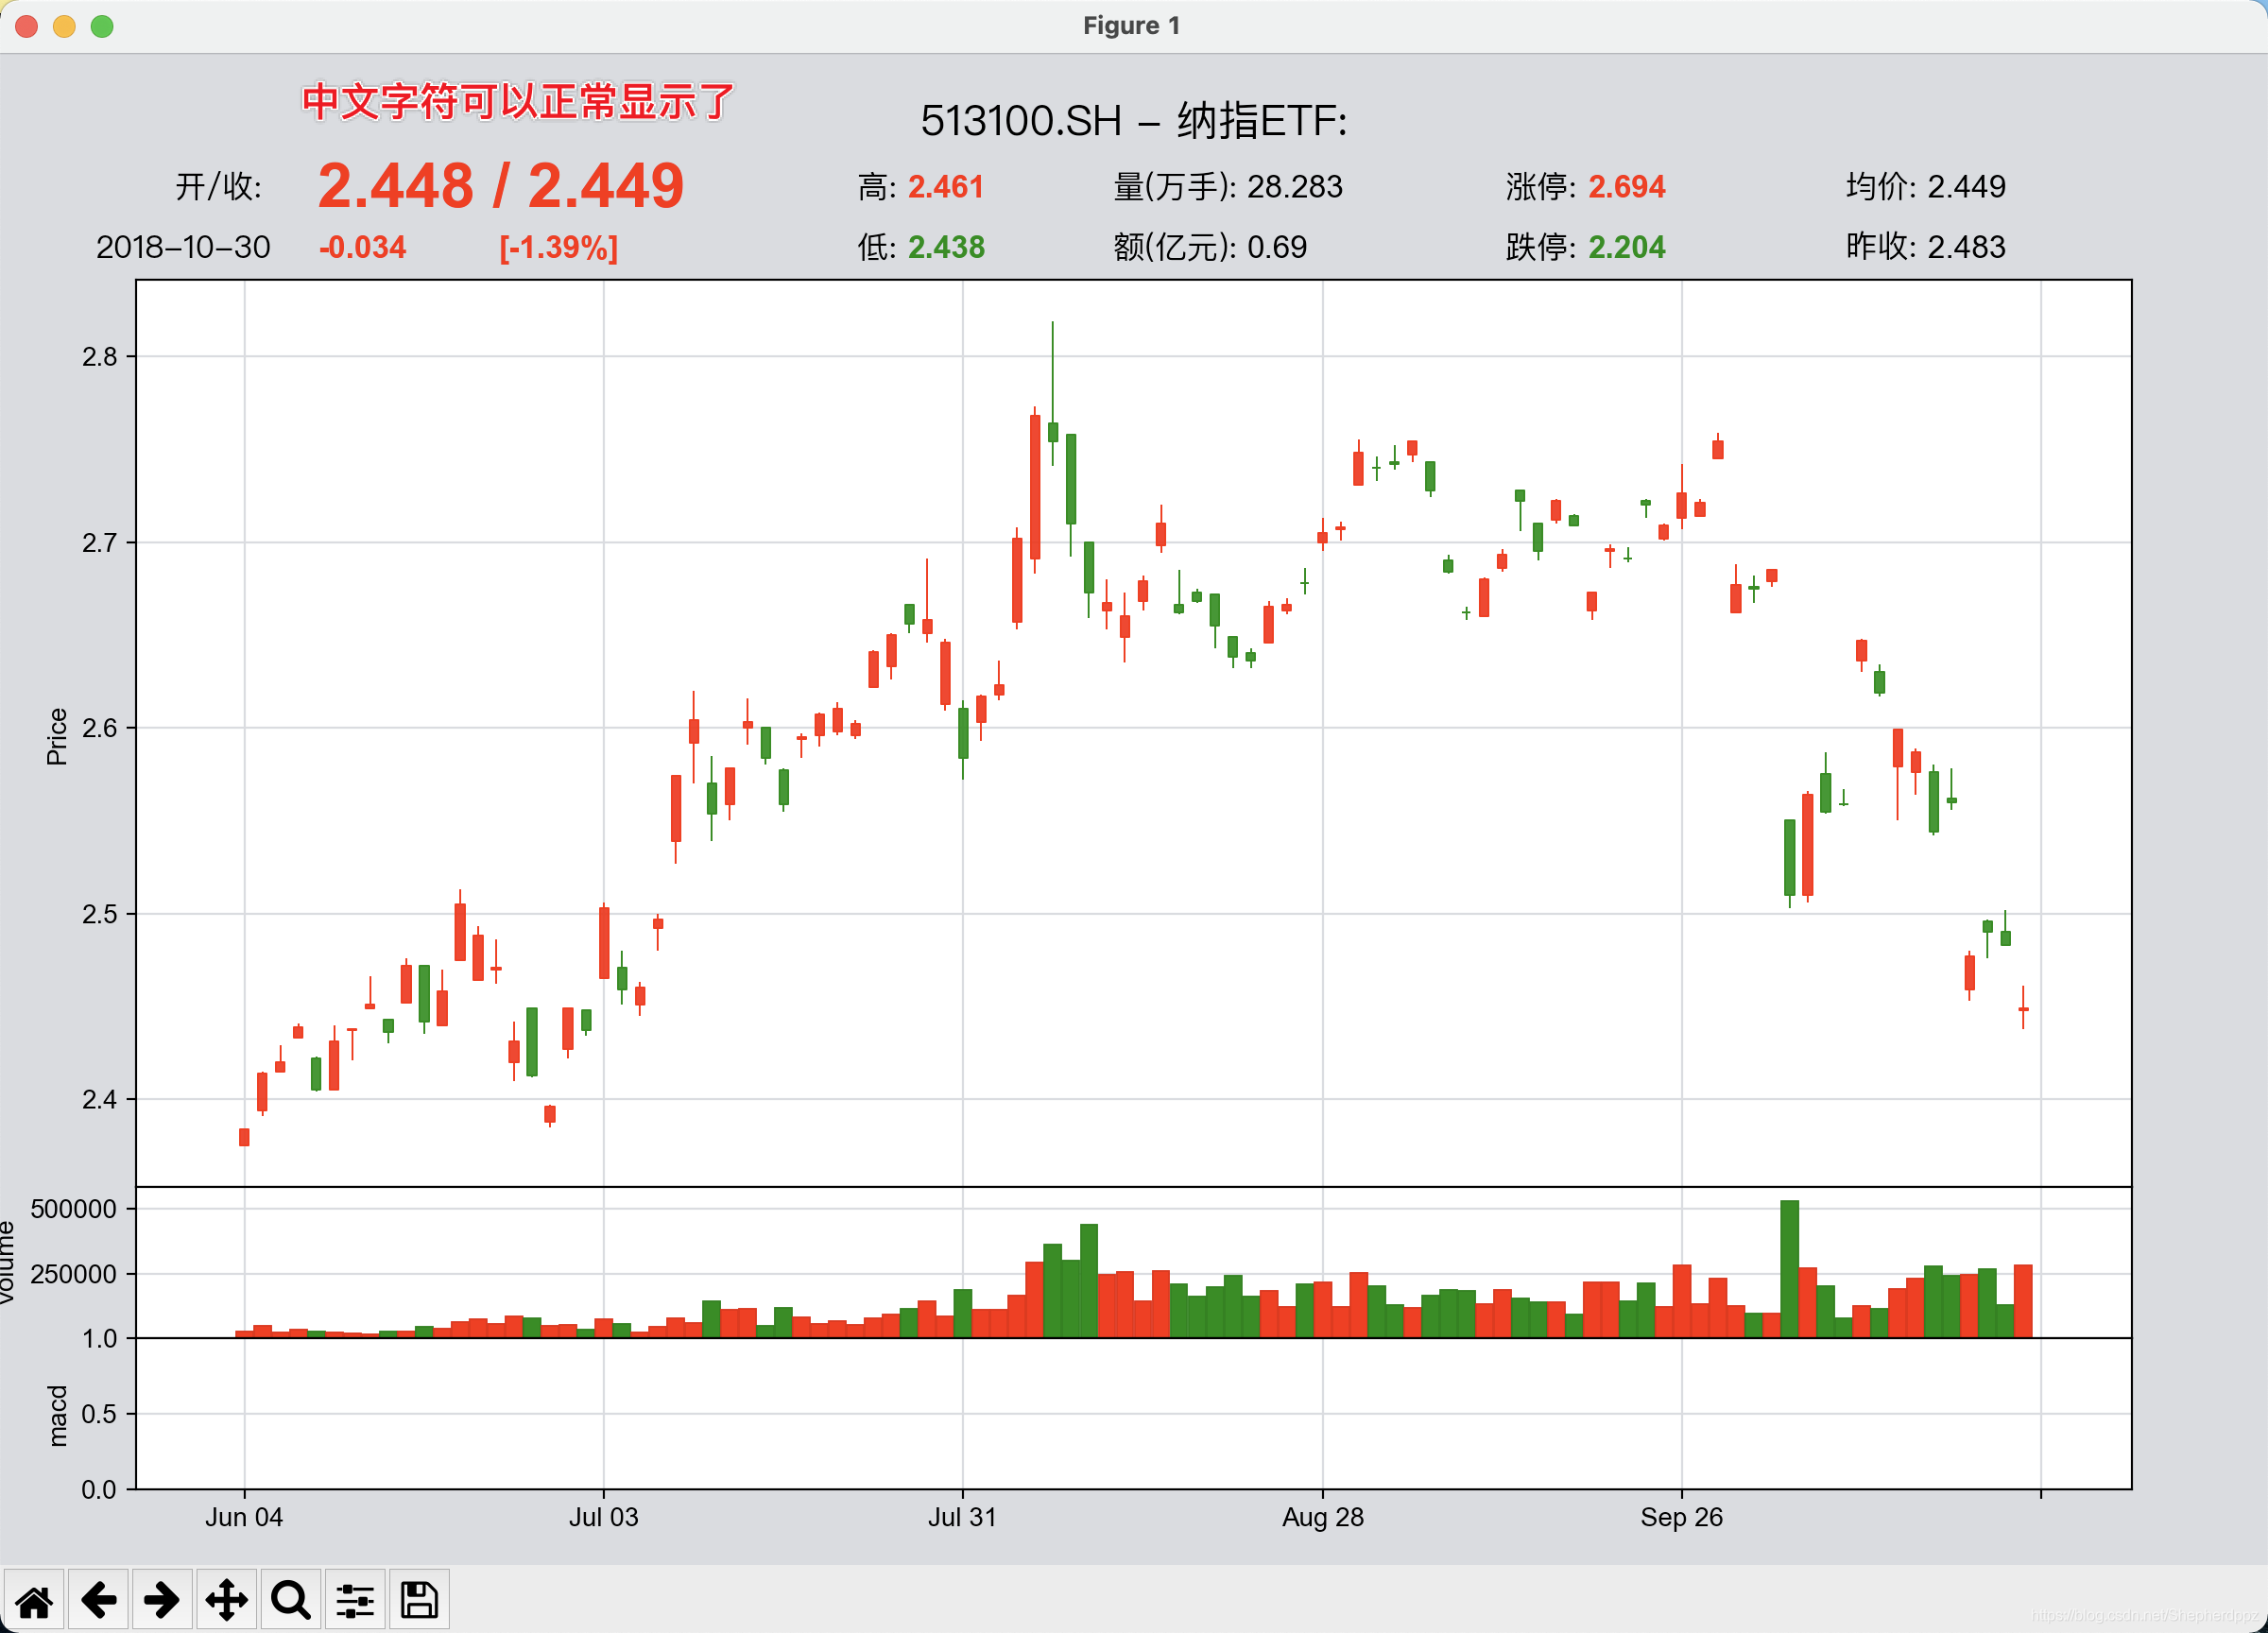The image size is (2268, 1633).
Task: Click the red Chinese annotation text
Action: (x=518, y=103)
